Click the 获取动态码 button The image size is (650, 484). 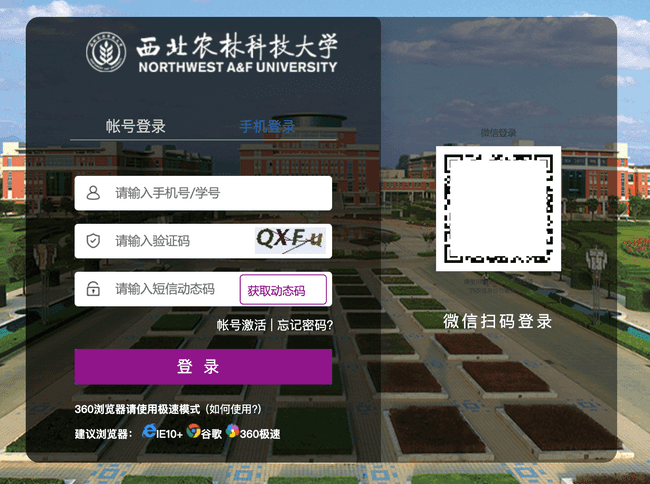pos(283,289)
